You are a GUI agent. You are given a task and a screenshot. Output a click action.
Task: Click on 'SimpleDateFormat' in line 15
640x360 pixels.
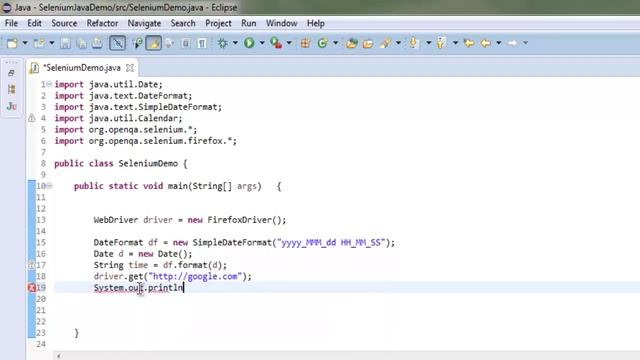232,242
